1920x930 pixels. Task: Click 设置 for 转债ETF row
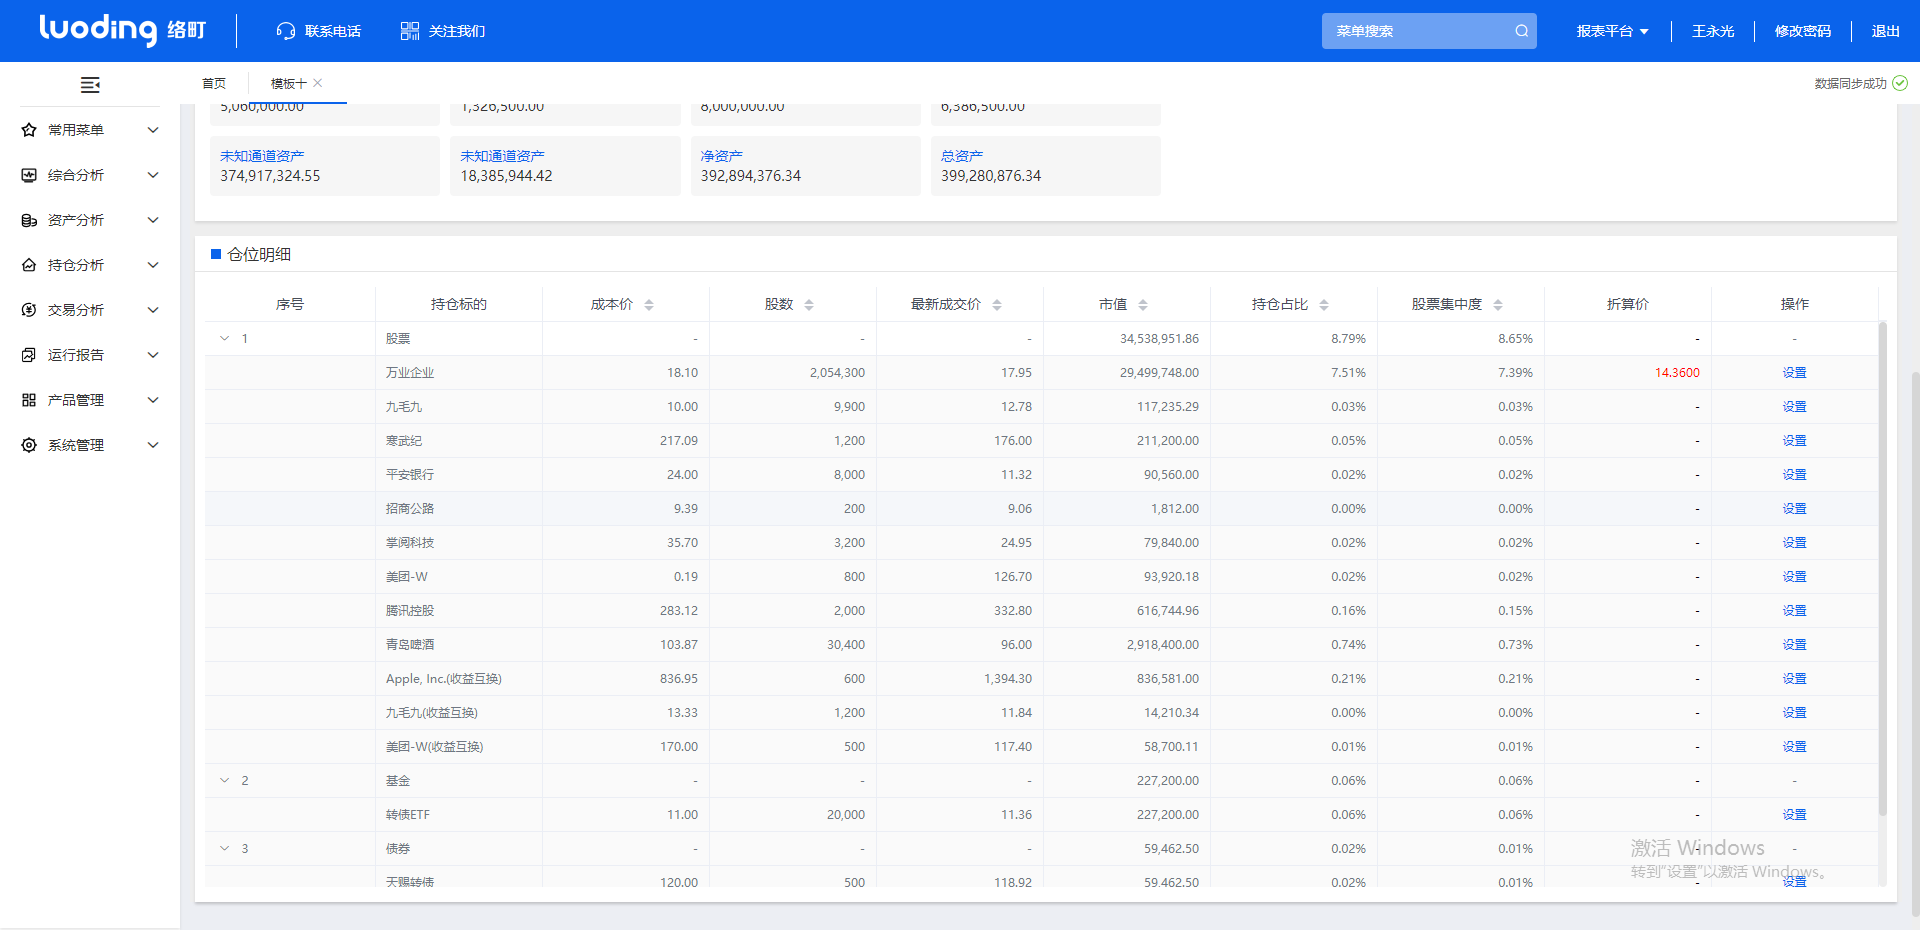[x=1794, y=814]
